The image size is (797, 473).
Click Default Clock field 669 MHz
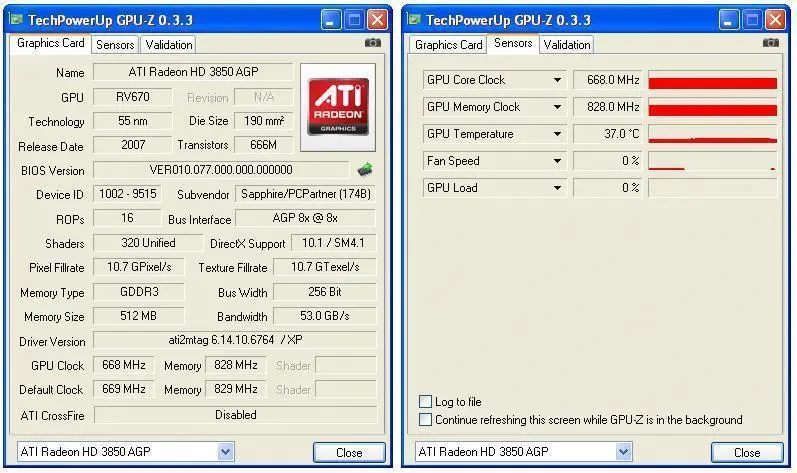pos(124,389)
